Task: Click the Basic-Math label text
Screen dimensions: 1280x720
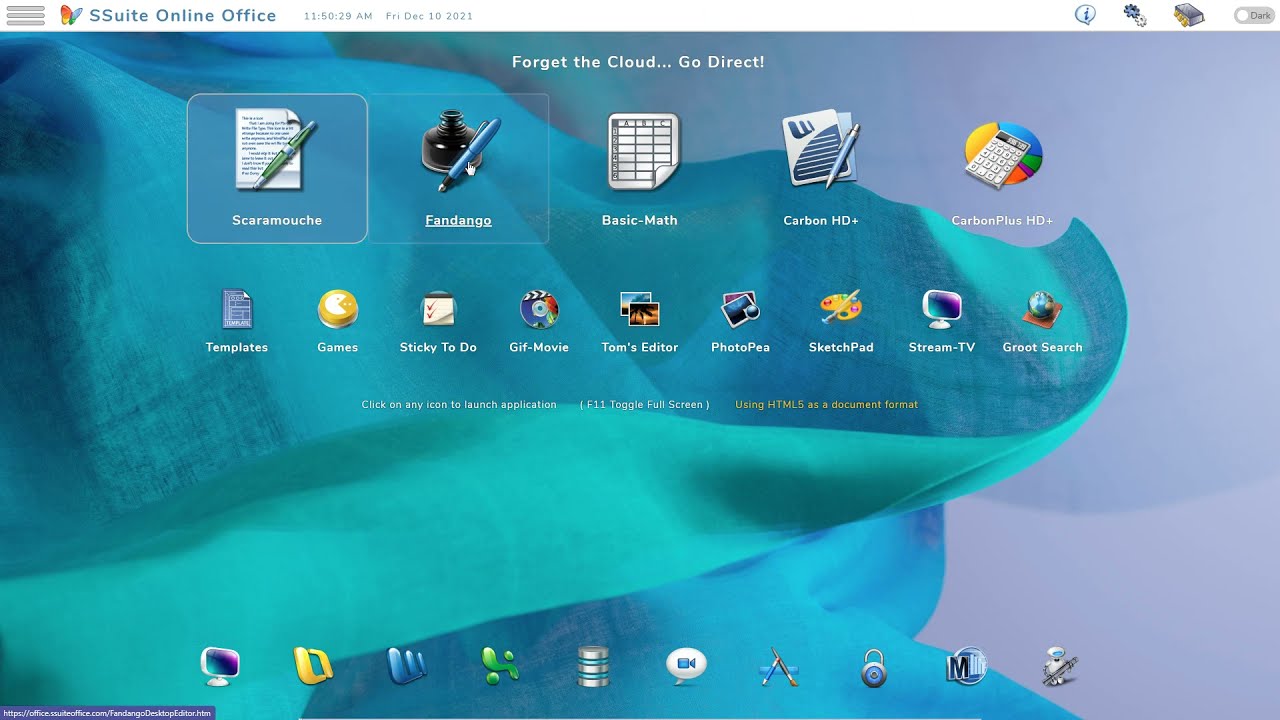Action: [x=640, y=221]
